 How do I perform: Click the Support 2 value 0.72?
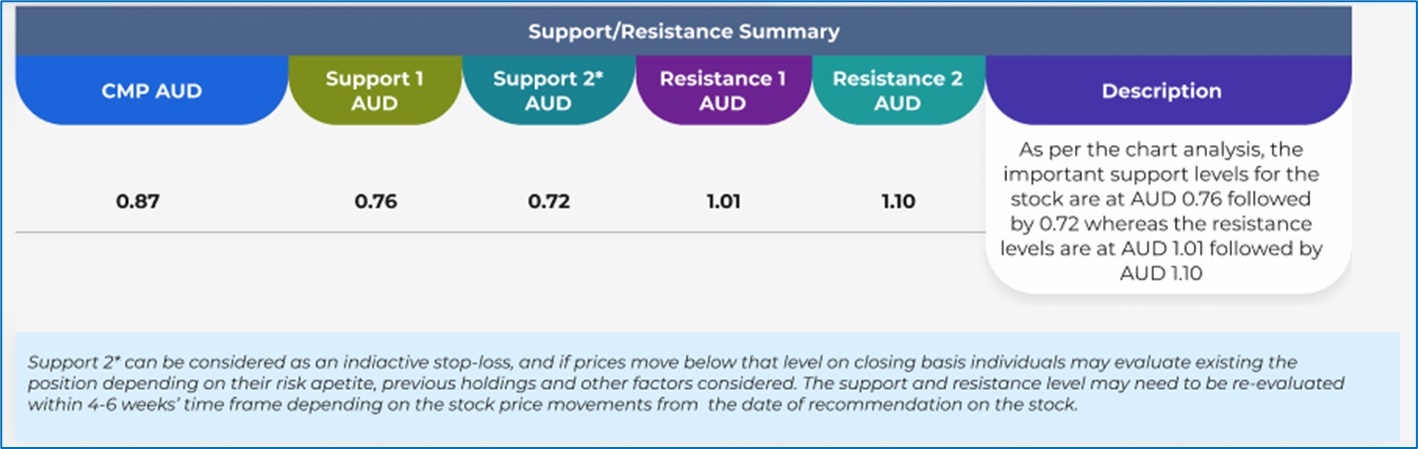click(548, 202)
